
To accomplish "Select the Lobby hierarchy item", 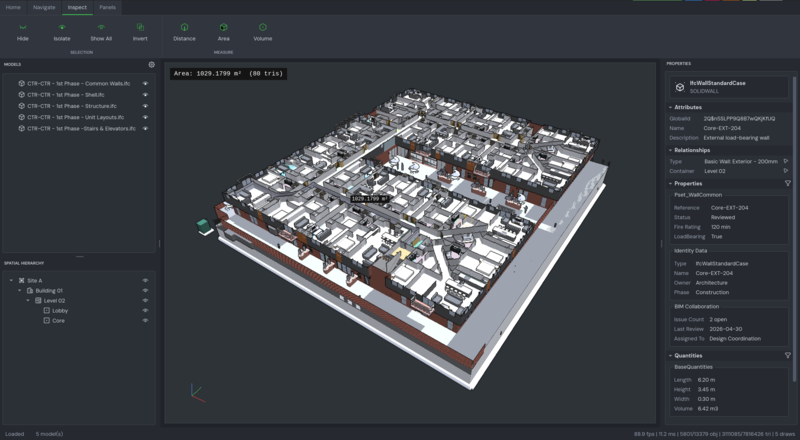I will (x=60, y=310).
